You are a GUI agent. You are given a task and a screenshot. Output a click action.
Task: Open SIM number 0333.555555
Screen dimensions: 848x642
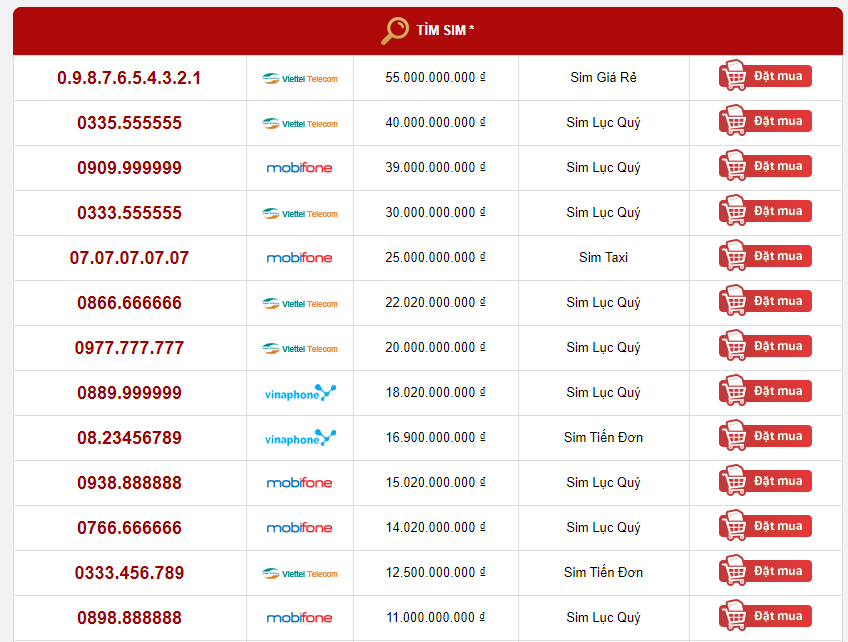tap(129, 213)
